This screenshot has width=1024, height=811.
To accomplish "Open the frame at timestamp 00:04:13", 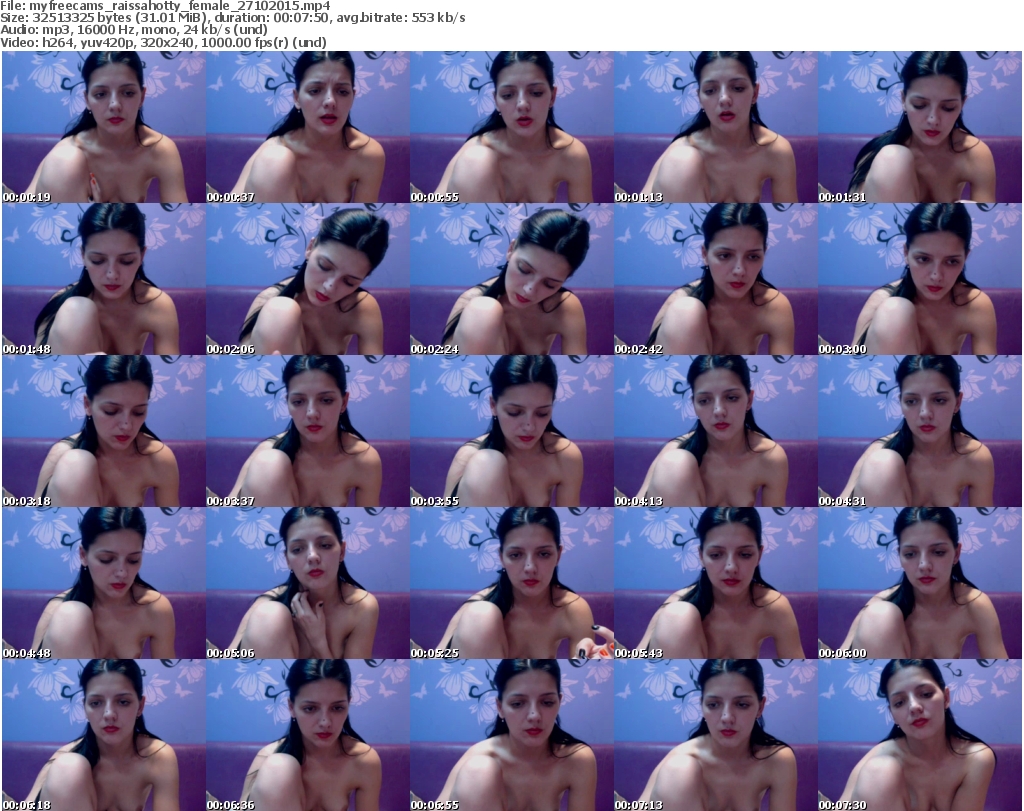I will coord(716,431).
